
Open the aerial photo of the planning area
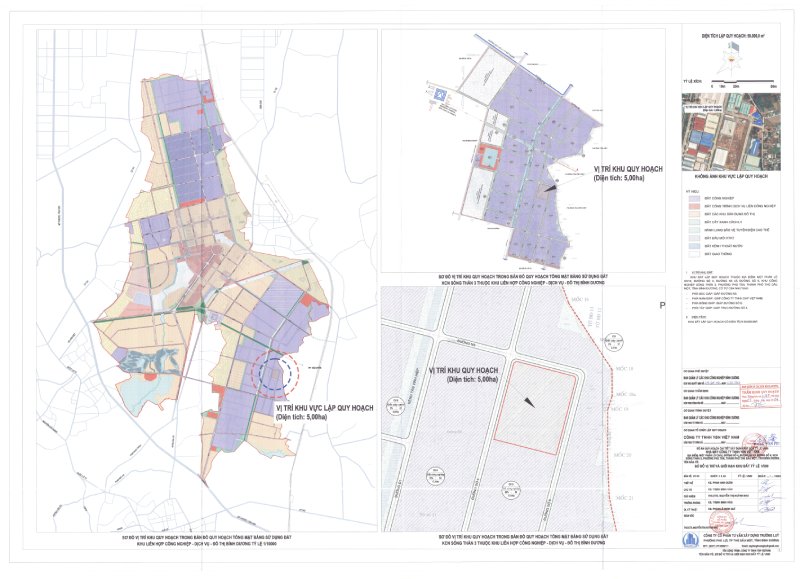(x=731, y=132)
